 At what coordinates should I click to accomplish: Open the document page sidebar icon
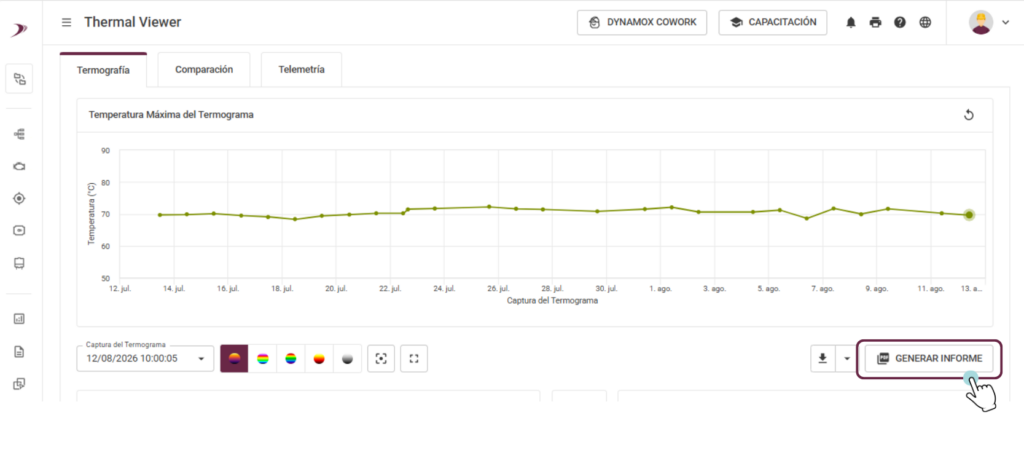pyautogui.click(x=20, y=352)
